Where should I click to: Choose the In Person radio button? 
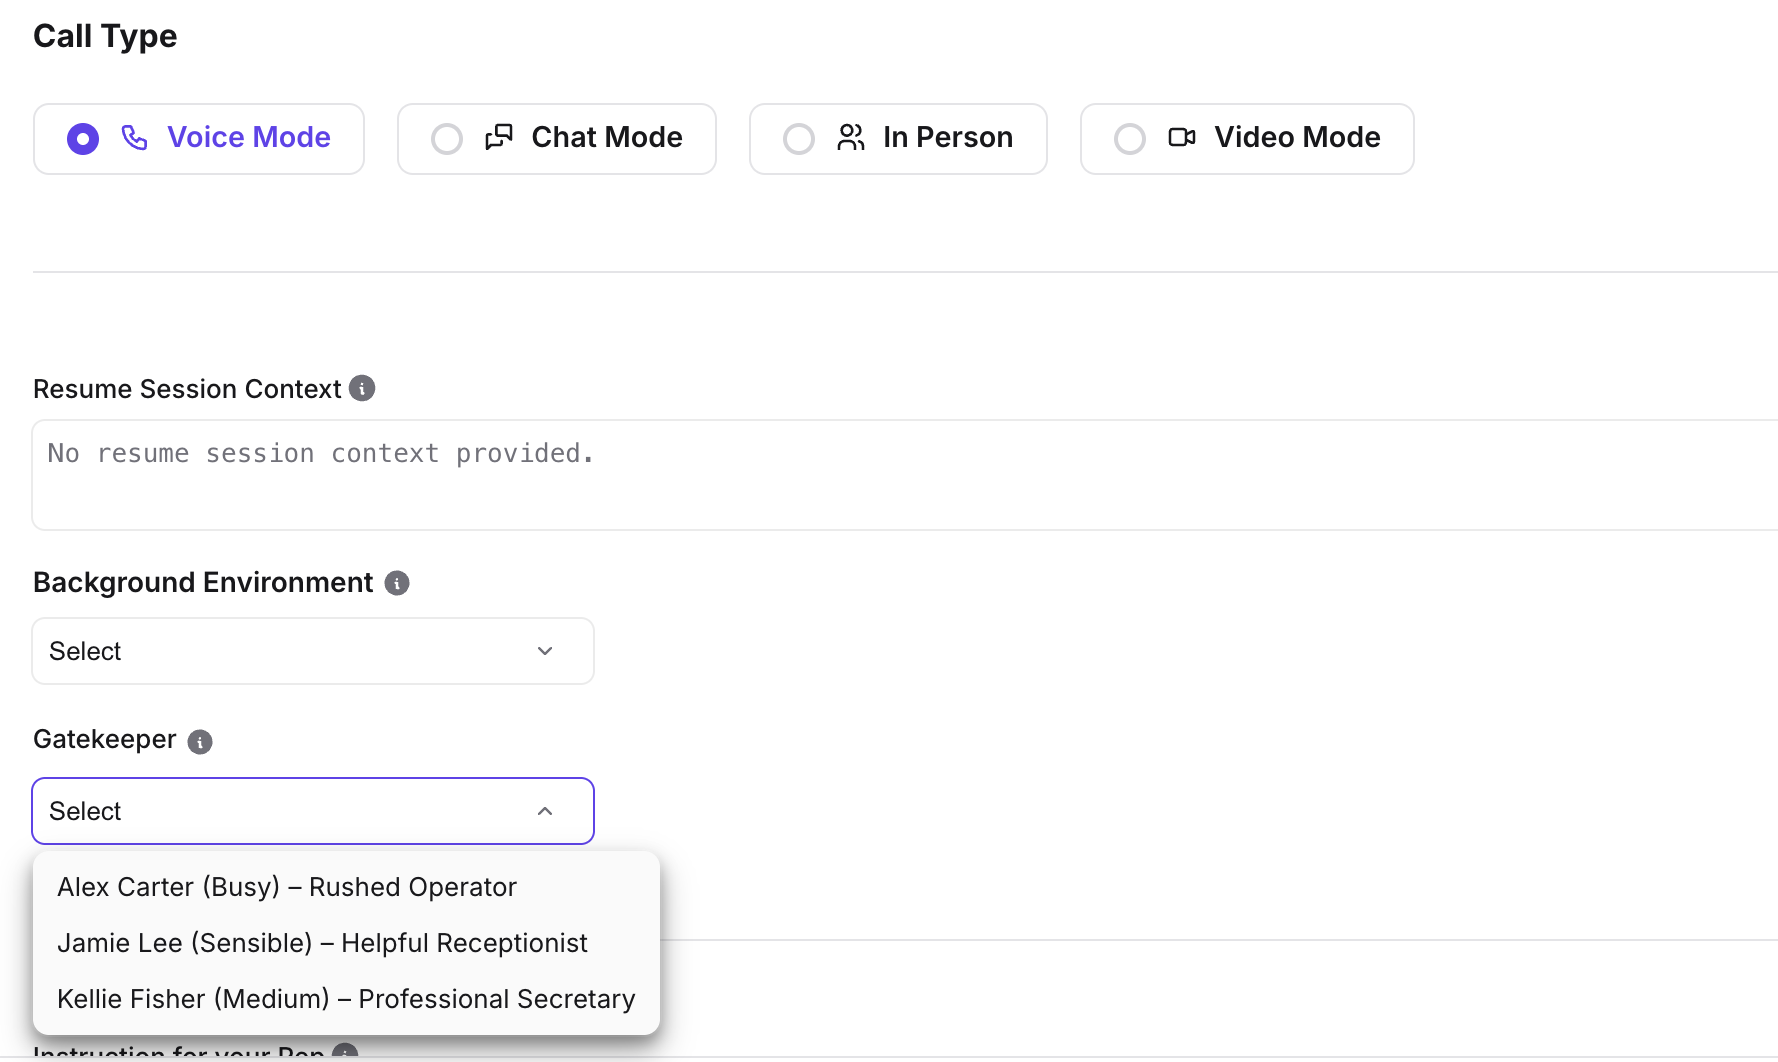click(799, 139)
